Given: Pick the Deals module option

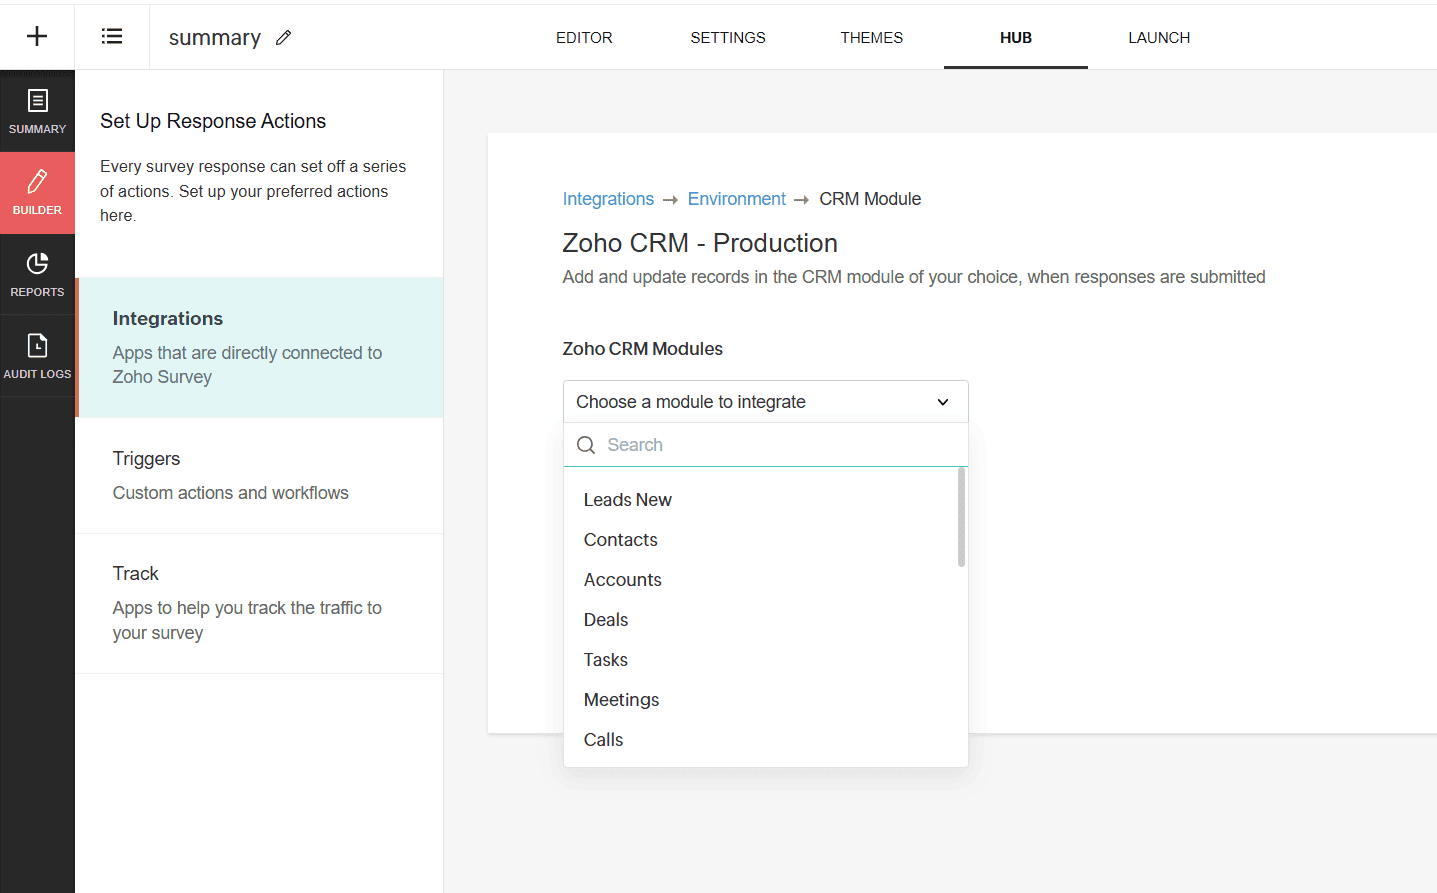Looking at the screenshot, I should click(x=606, y=620).
